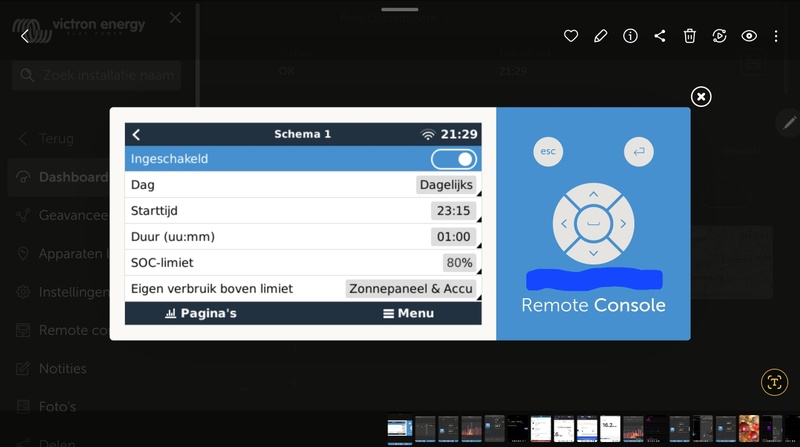The height and width of the screenshot is (447, 800).
Task: Open Zonnepaneel & Accu option selector
Action: pyautogui.click(x=411, y=289)
